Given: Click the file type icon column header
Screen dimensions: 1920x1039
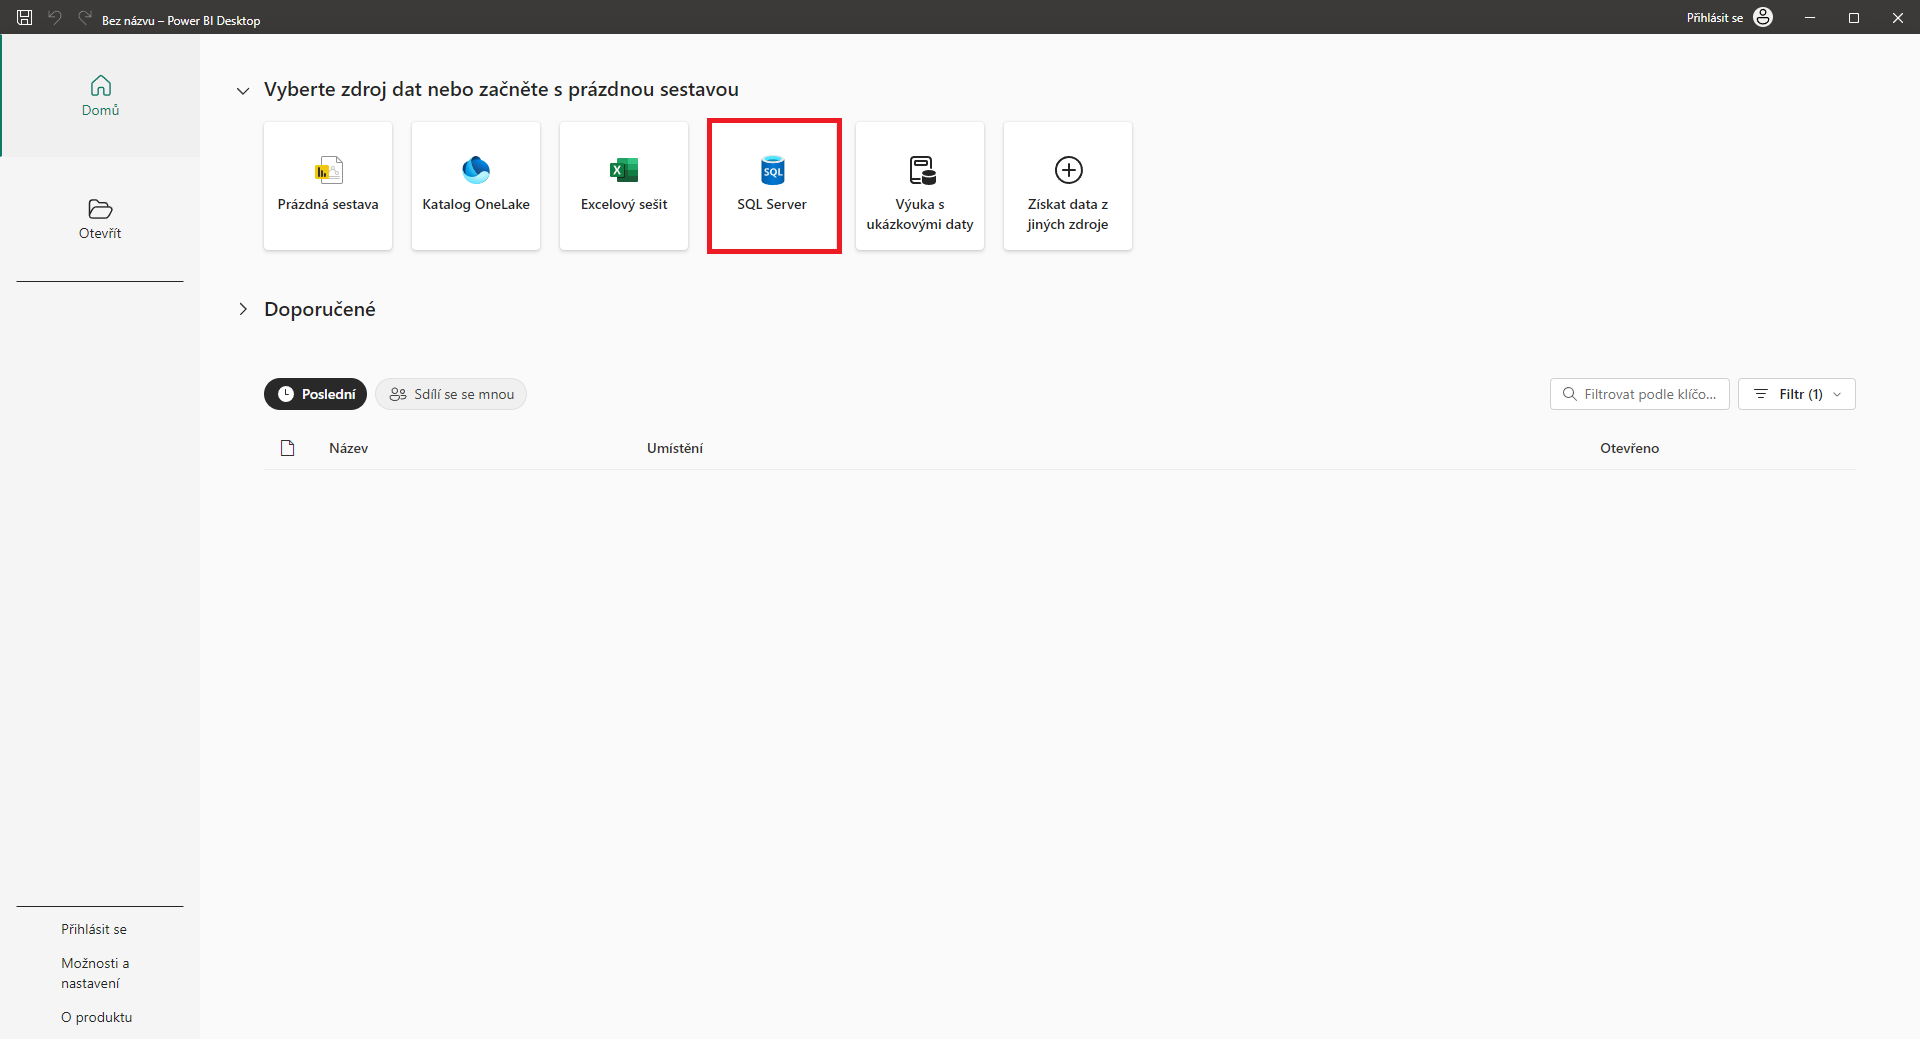Looking at the screenshot, I should pyautogui.click(x=288, y=448).
